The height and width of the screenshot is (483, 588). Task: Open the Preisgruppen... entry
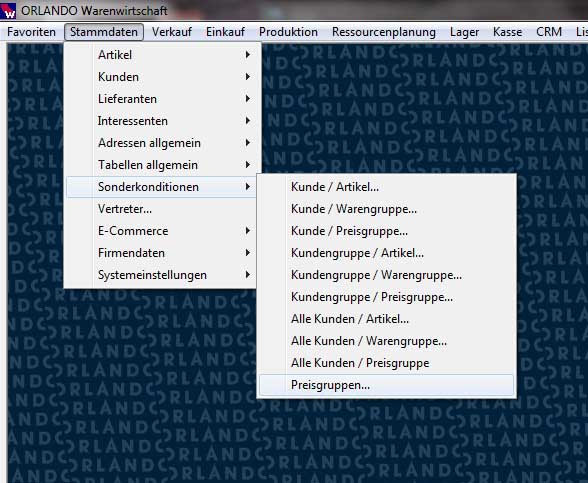click(386, 385)
